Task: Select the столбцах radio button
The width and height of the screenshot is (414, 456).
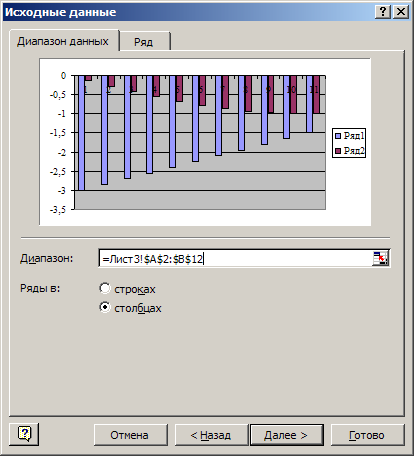Action: click(x=105, y=307)
